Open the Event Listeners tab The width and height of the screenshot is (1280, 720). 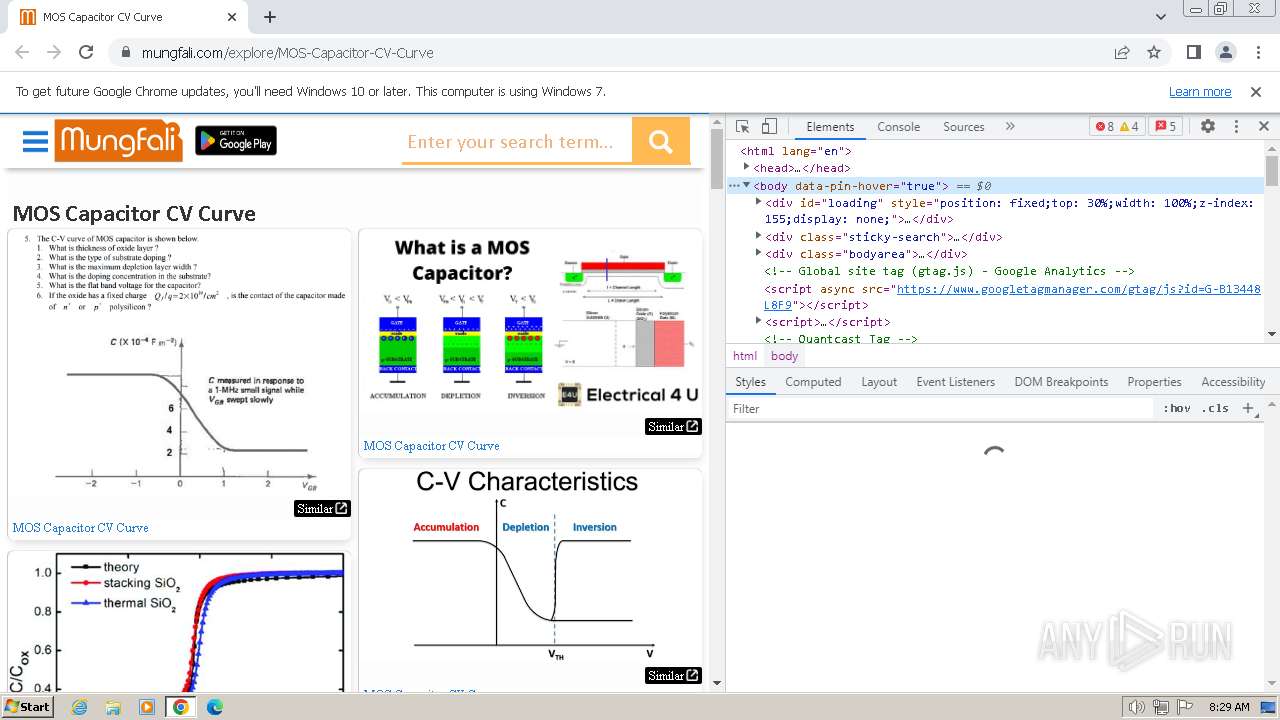tap(956, 382)
